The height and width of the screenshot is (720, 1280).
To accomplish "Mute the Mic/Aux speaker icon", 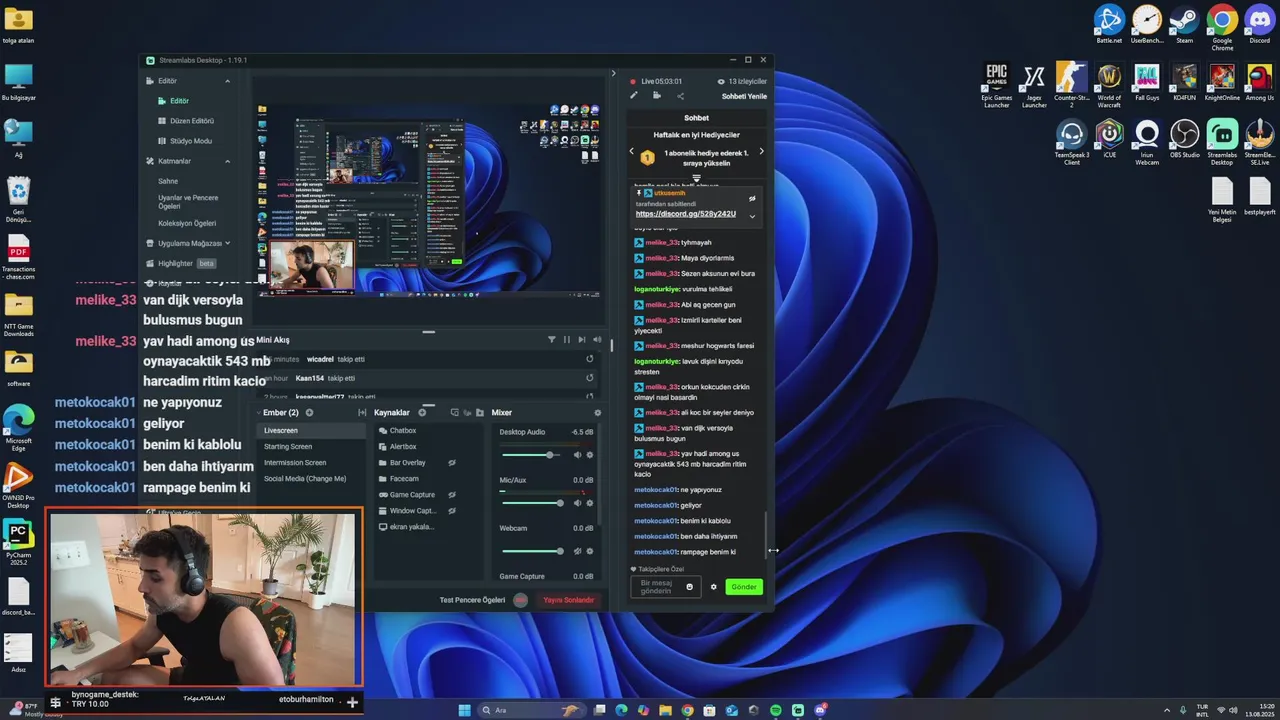I will tap(577, 503).
